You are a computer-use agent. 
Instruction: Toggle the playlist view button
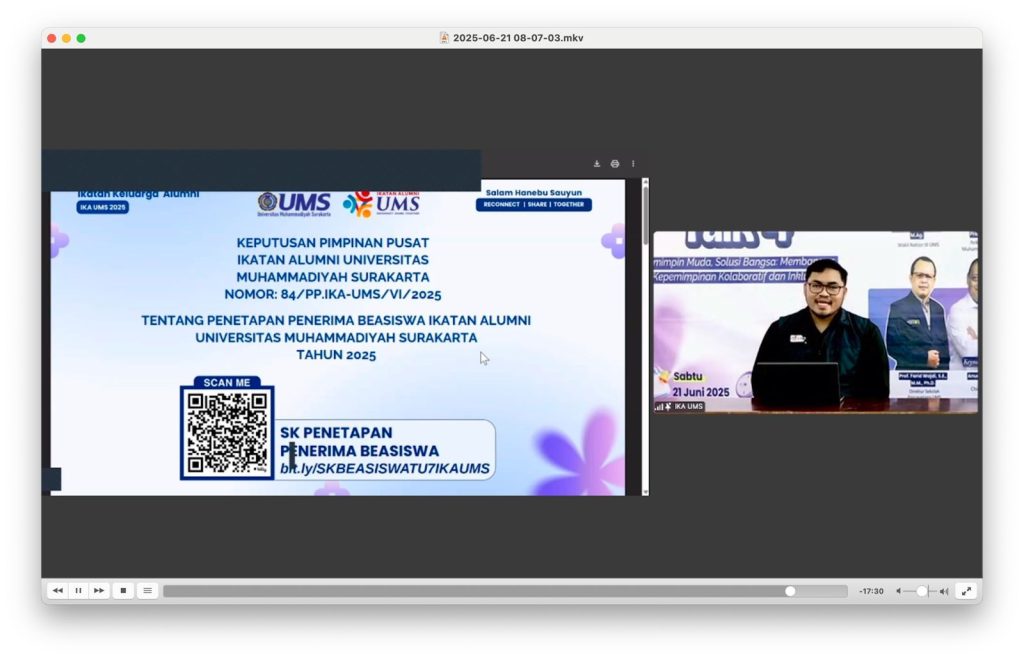(x=148, y=590)
